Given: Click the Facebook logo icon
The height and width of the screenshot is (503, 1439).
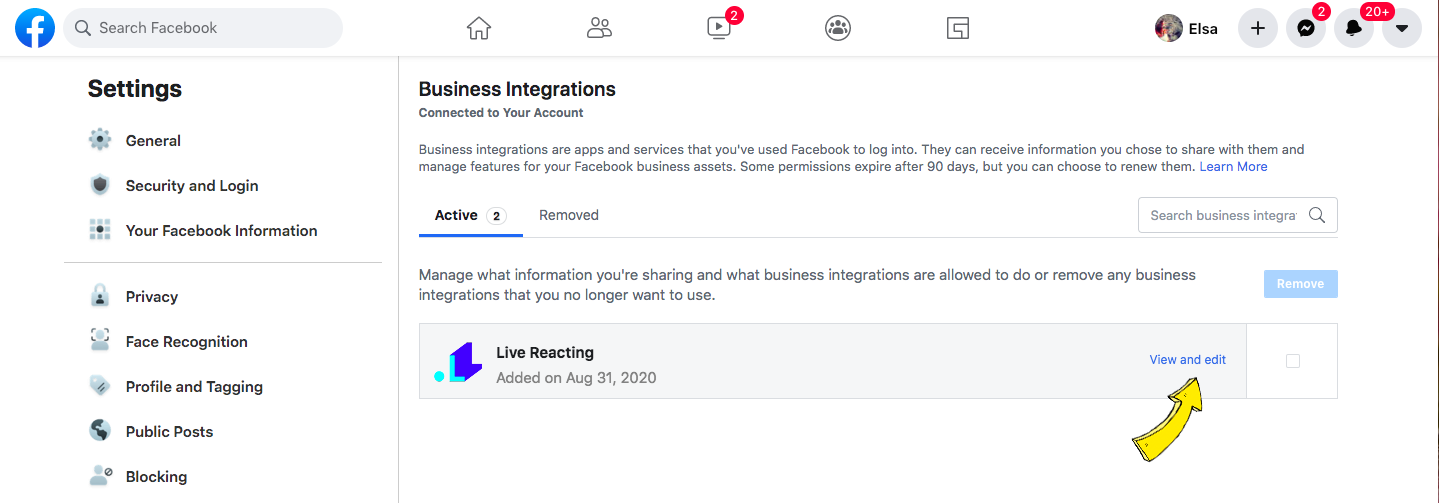Looking at the screenshot, I should pos(35,28).
